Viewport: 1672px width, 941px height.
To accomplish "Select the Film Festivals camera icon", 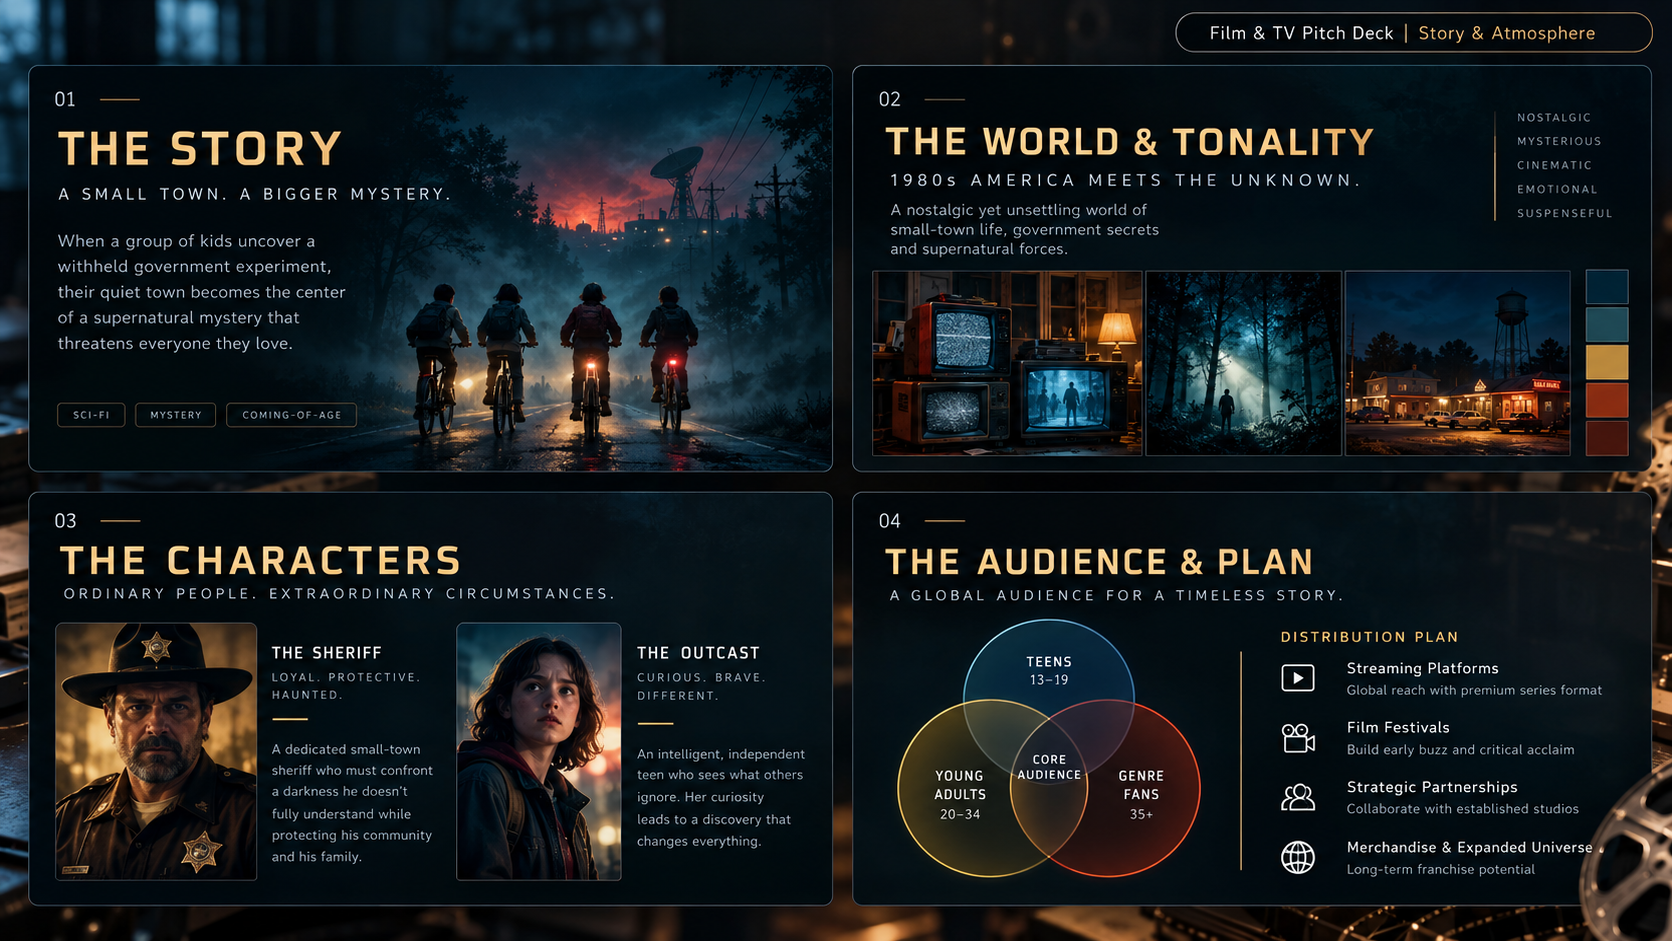I will pyautogui.click(x=1298, y=738).
